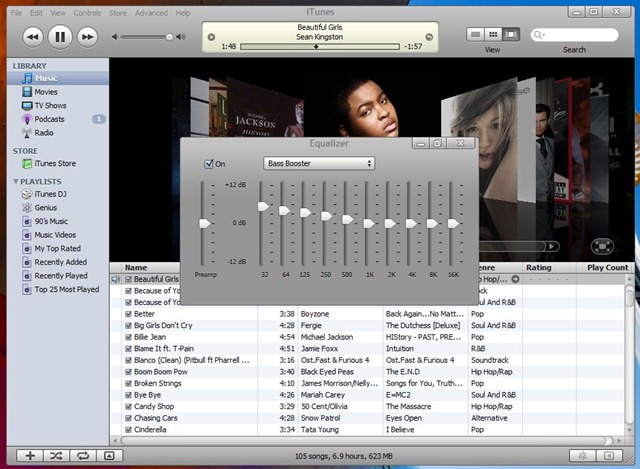
Task: Click the Podcasts unplayed count badge
Action: pyautogui.click(x=98, y=119)
